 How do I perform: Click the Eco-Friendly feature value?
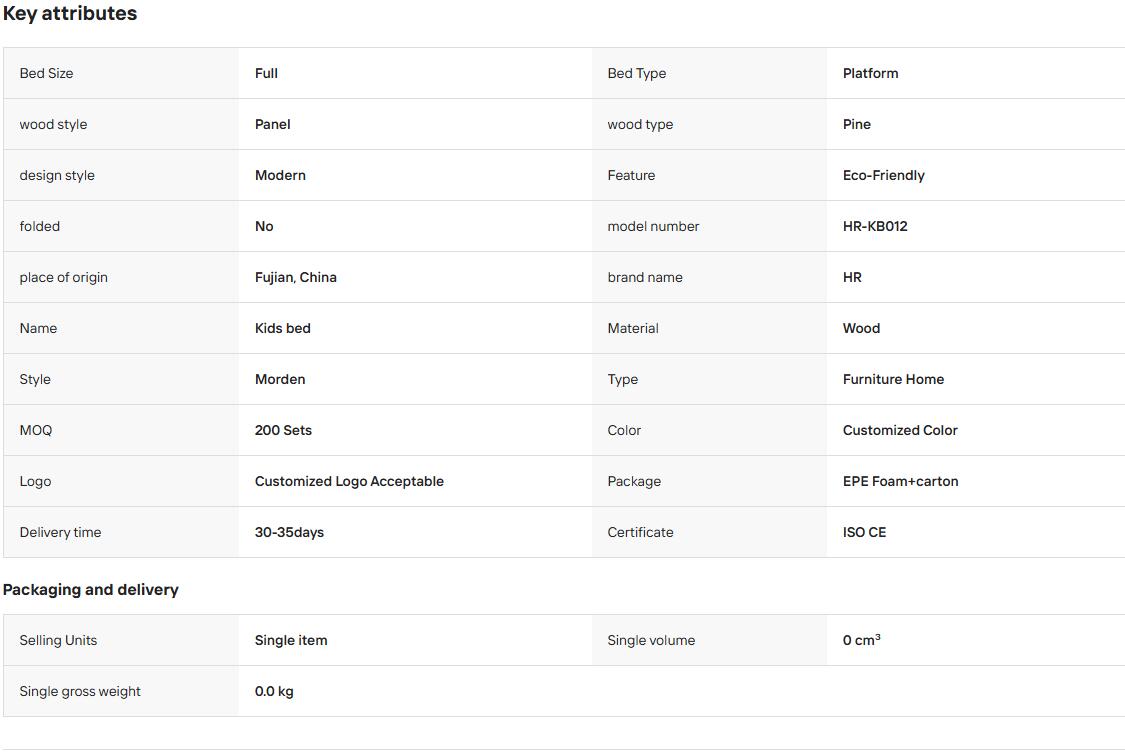click(883, 175)
